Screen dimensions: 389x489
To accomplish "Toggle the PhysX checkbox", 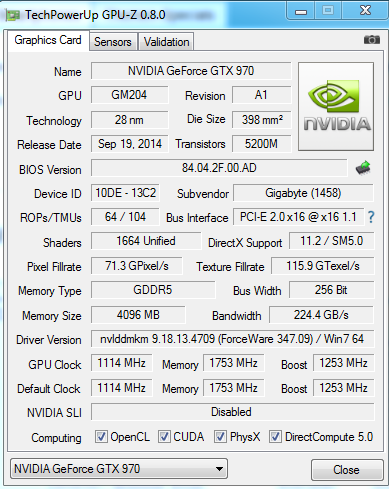I will click(x=220, y=436).
